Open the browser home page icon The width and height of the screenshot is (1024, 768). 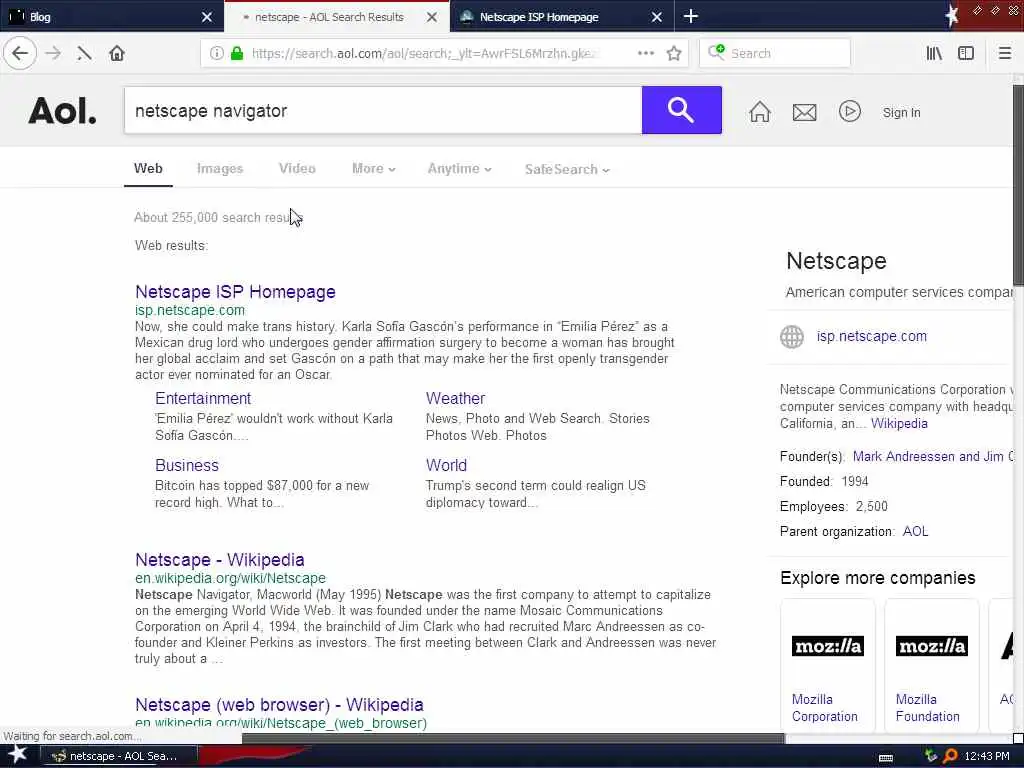point(117,53)
